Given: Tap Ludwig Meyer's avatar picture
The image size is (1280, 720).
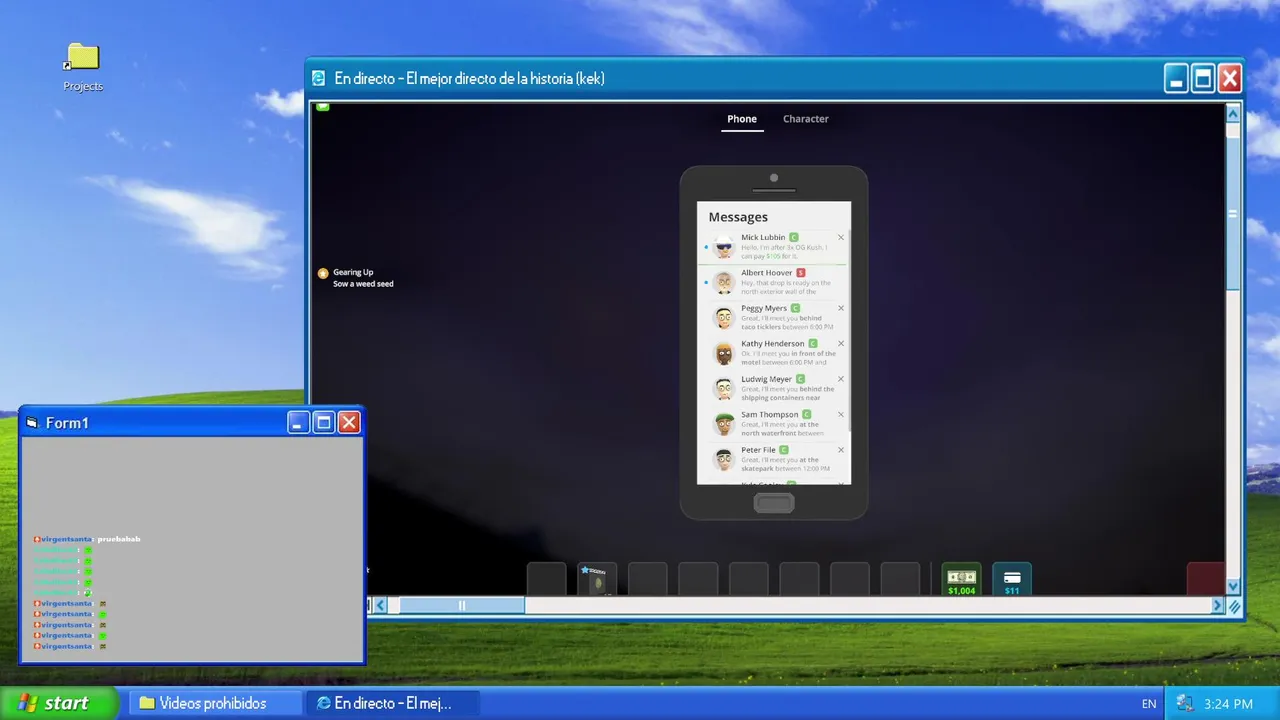Looking at the screenshot, I should point(724,389).
